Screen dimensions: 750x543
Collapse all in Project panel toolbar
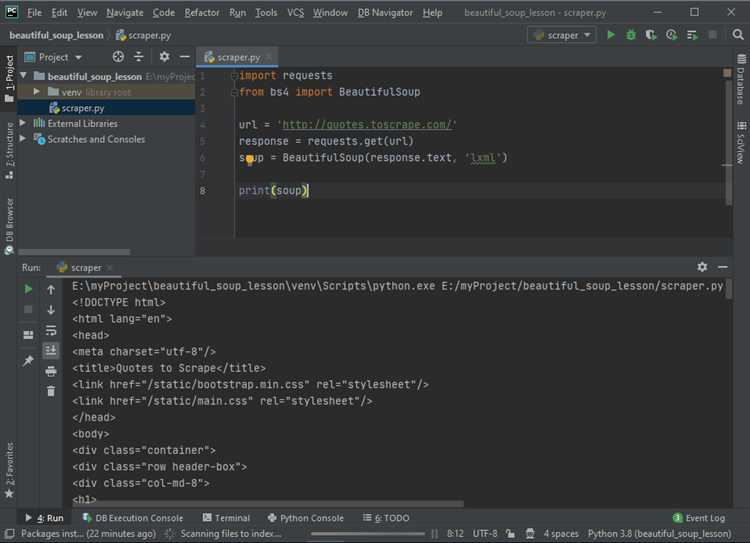(139, 57)
